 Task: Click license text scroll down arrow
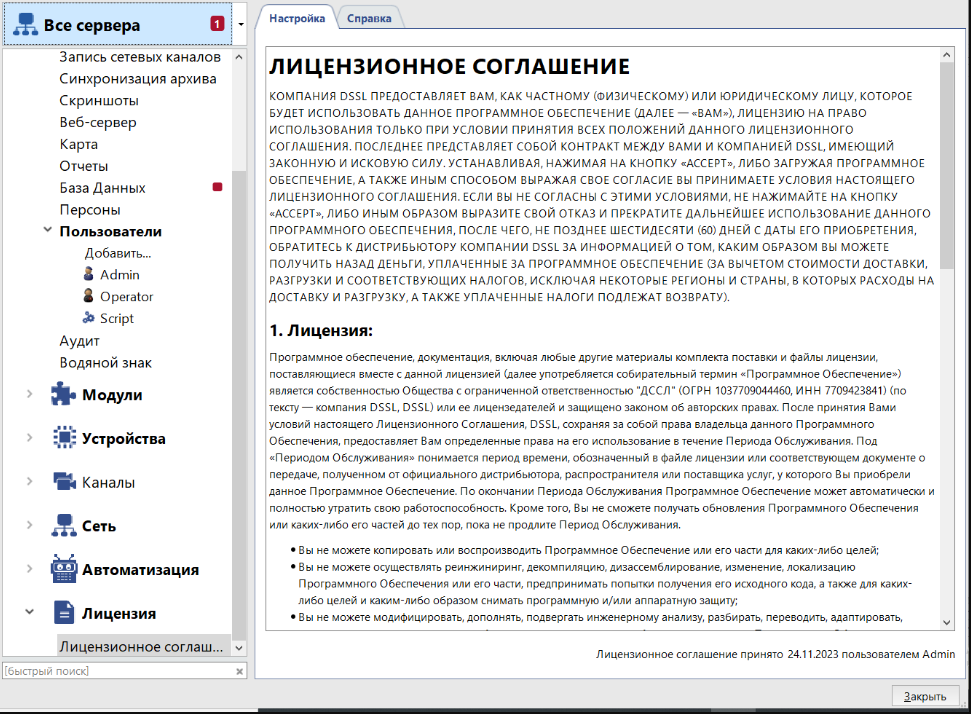[x=946, y=622]
